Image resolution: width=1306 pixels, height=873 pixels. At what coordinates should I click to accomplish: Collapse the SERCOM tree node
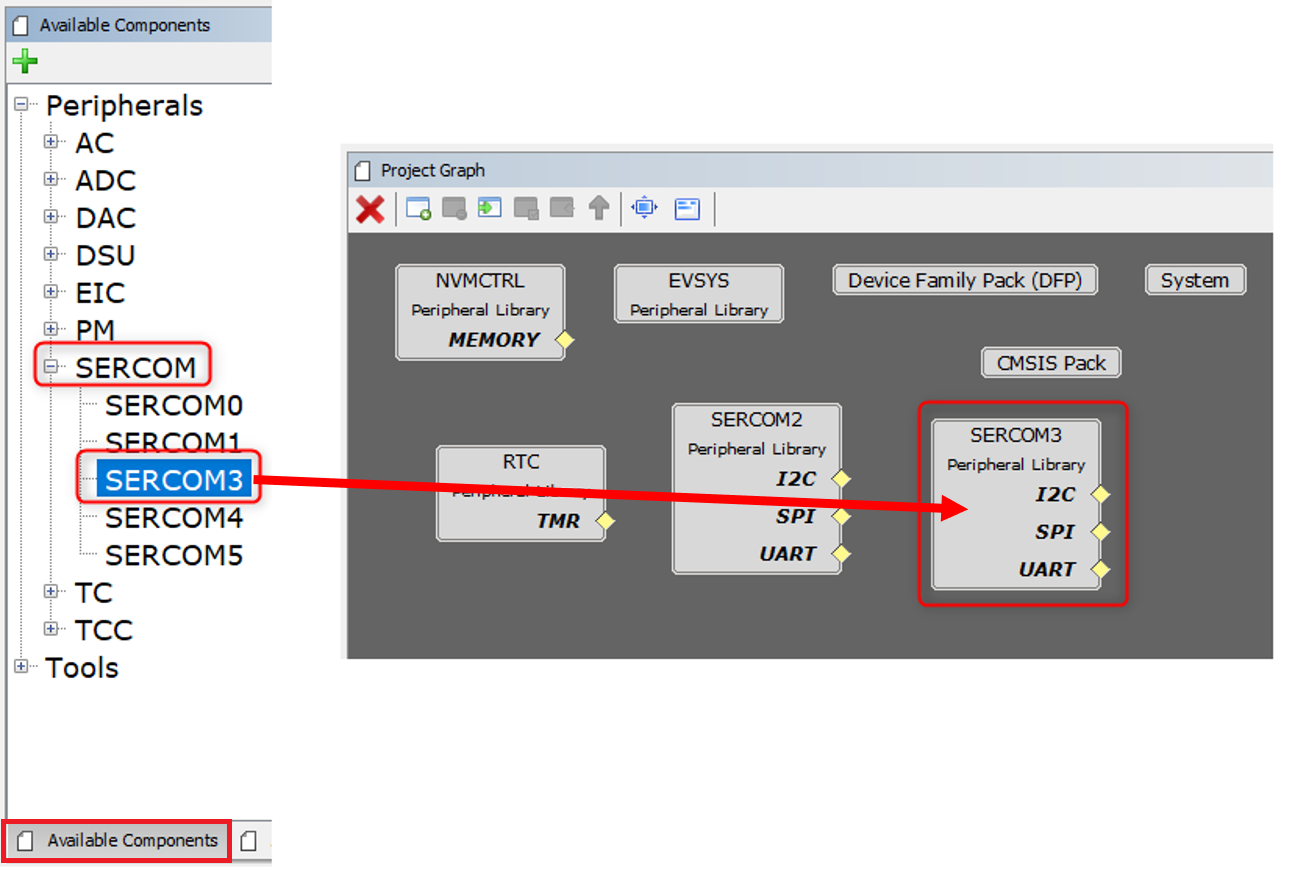click(51, 366)
